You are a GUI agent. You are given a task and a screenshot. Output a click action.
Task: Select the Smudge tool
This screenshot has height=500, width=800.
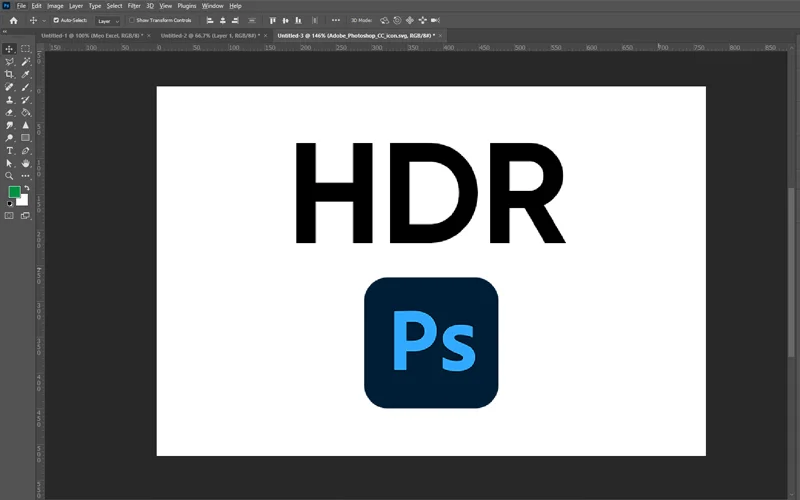click(9, 126)
